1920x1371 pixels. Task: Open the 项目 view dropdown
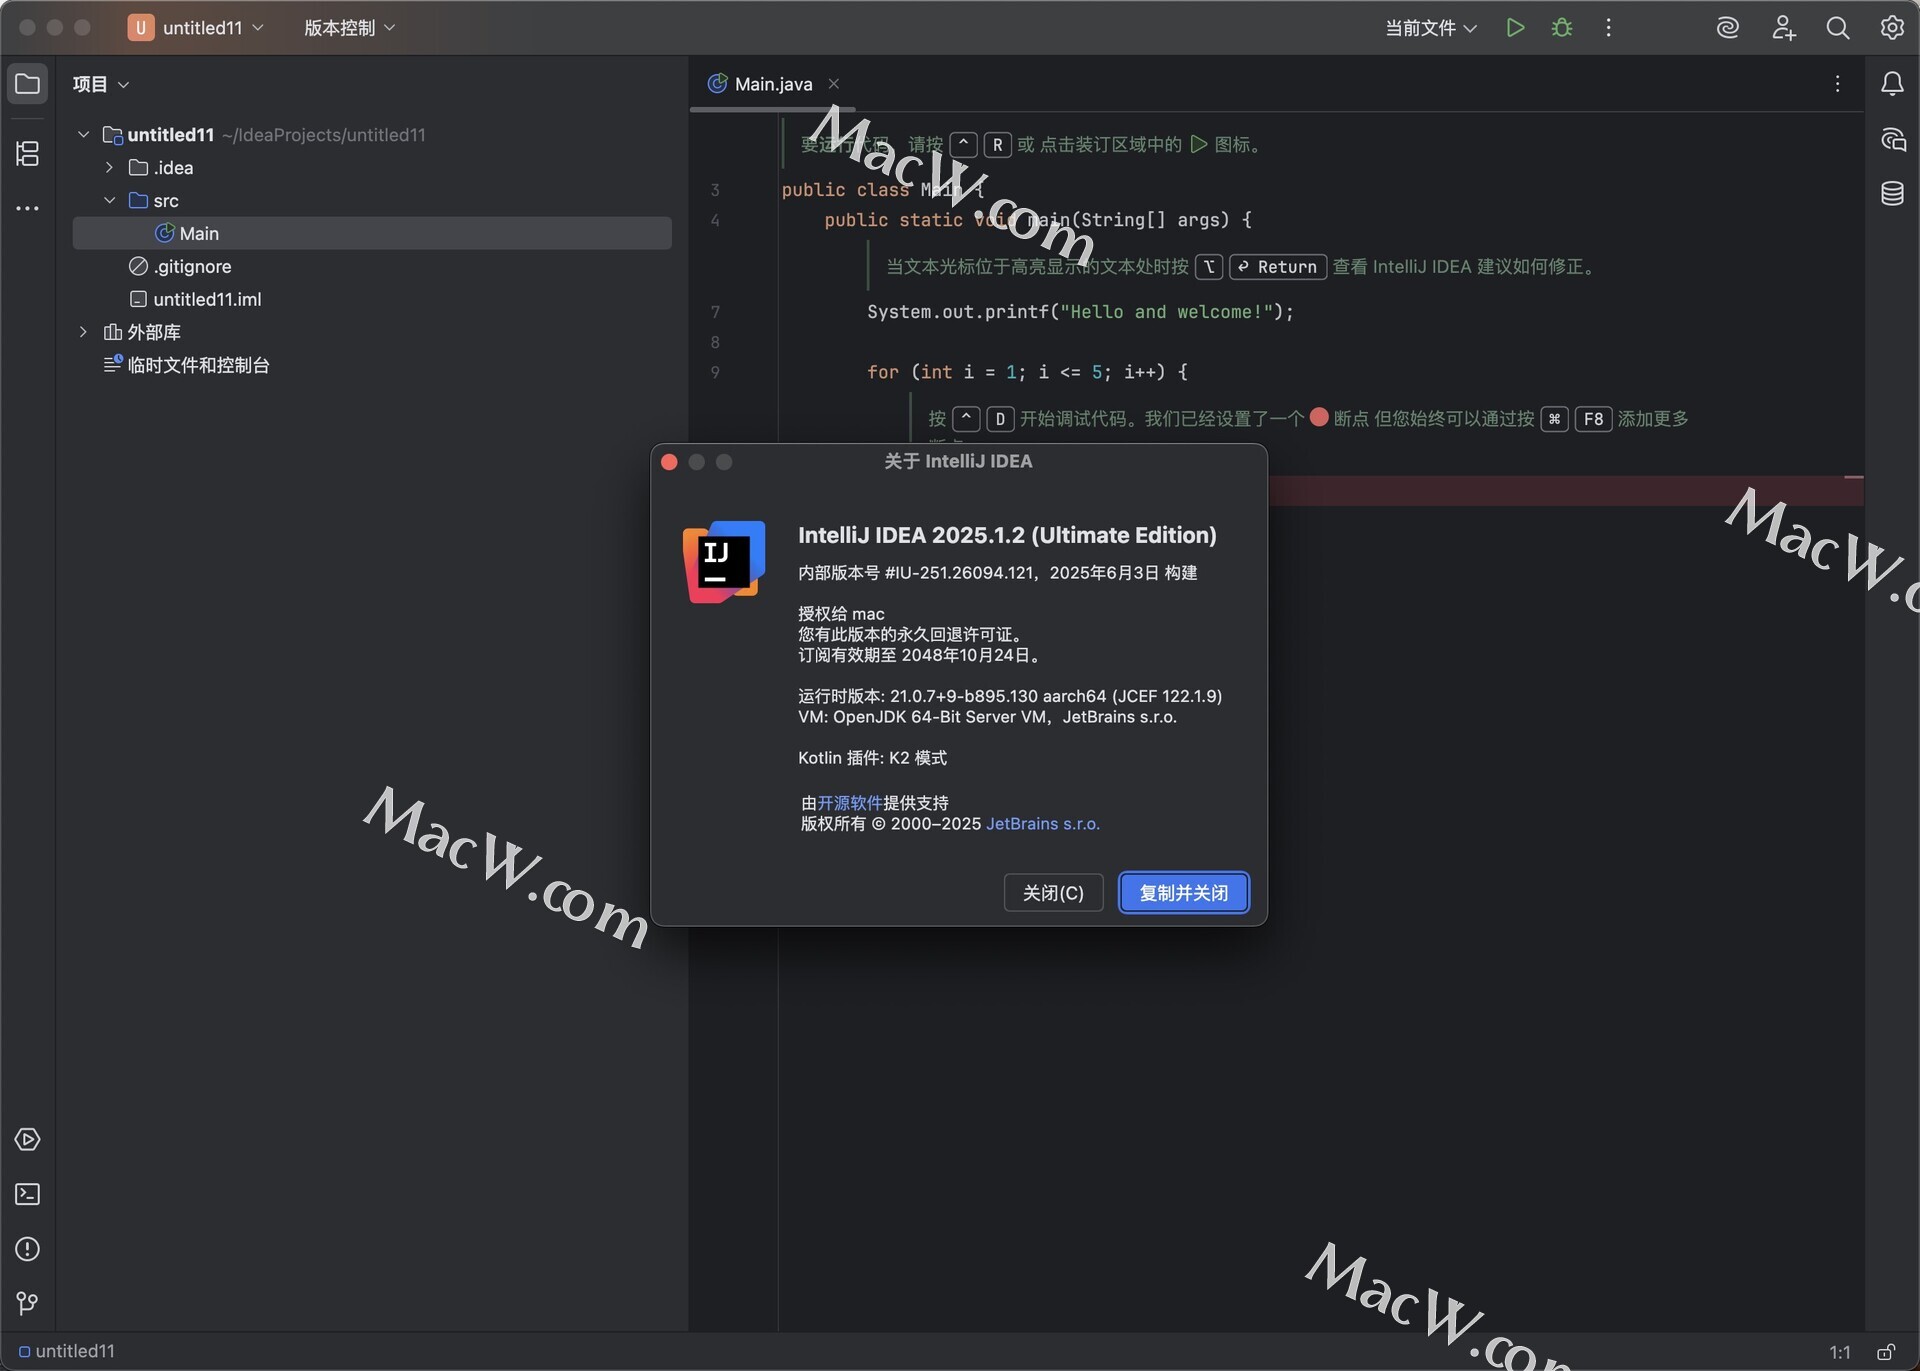[101, 84]
